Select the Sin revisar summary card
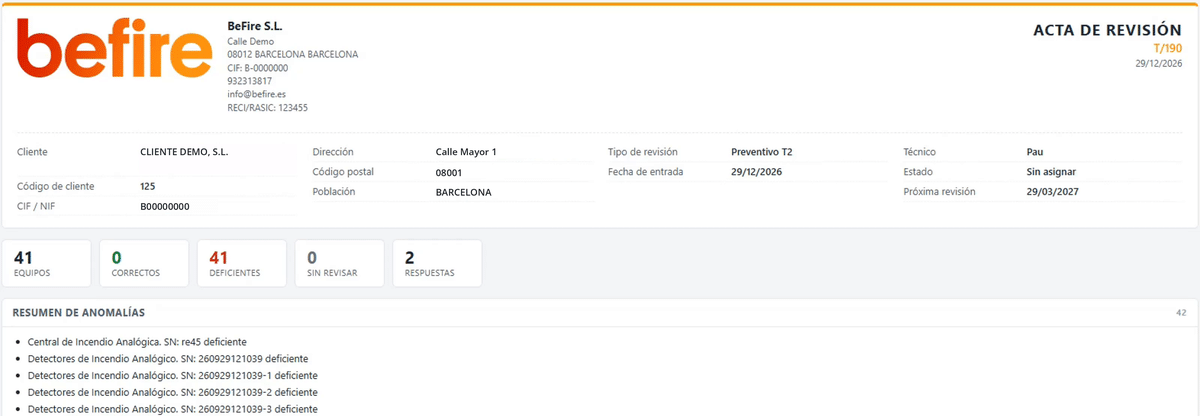This screenshot has height=416, width=1200. (x=340, y=263)
